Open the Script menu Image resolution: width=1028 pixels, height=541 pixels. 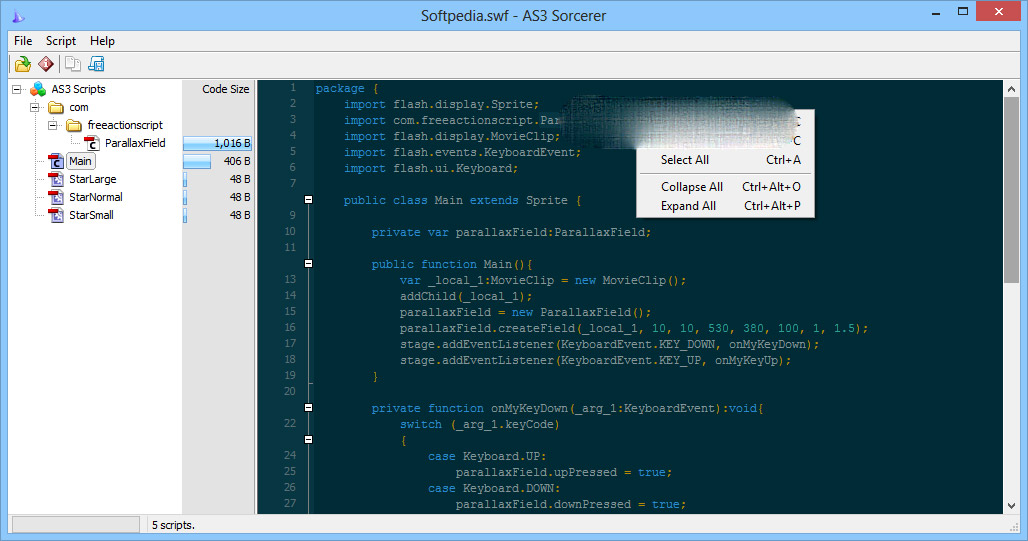tap(60, 41)
